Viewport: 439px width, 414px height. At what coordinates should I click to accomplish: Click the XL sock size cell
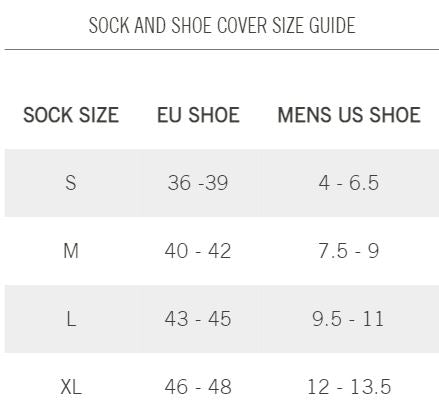(x=71, y=387)
